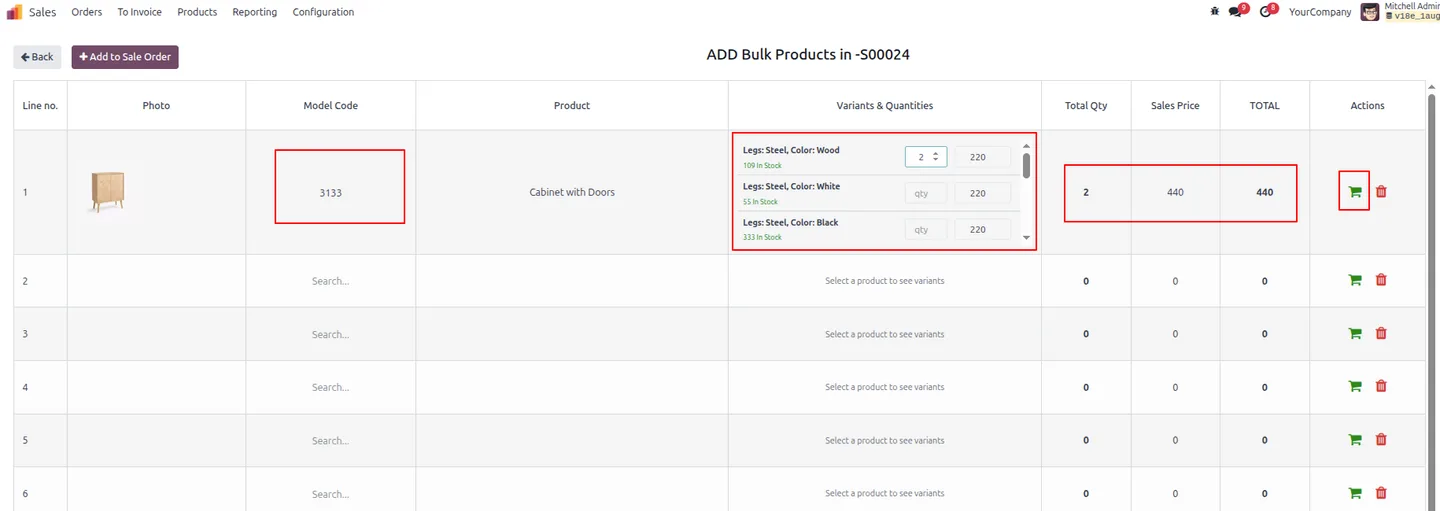This screenshot has height=511, width=1440.
Task: Click Sales Price value 440 in line 1
Action: point(1175,192)
